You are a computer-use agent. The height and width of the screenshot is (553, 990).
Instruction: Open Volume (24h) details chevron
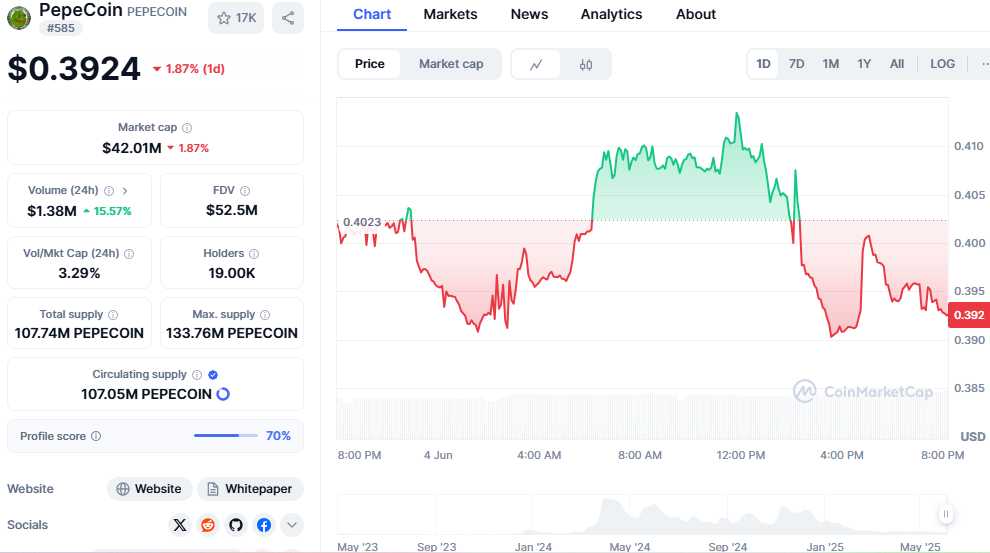coord(125,191)
